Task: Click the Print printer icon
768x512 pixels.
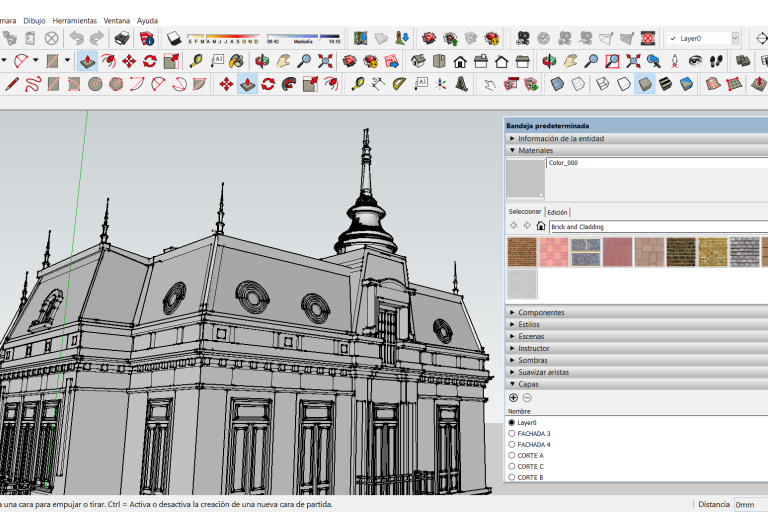Action: pyautogui.click(x=121, y=38)
